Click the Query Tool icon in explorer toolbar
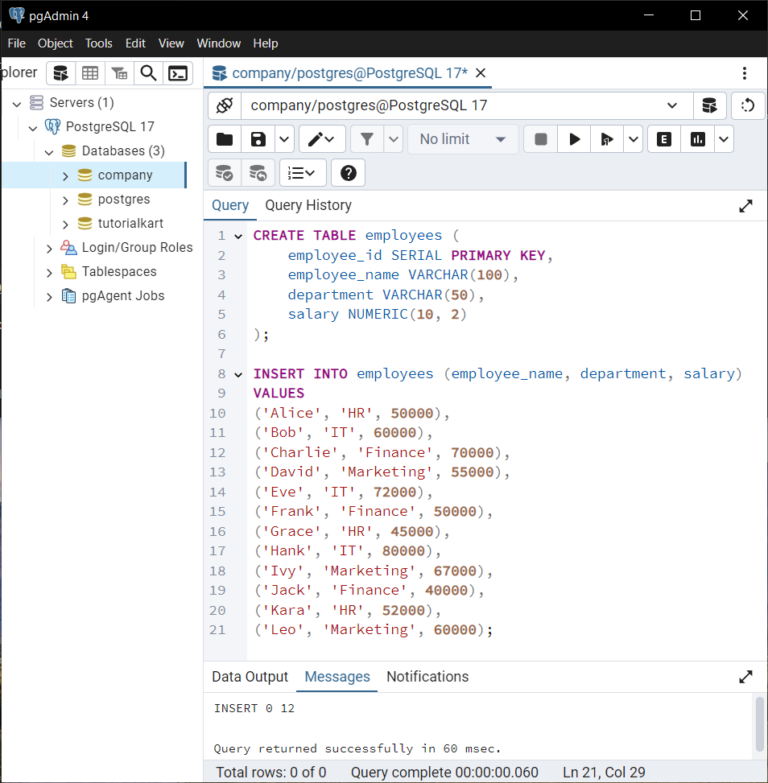The image size is (768, 783). [x=61, y=73]
